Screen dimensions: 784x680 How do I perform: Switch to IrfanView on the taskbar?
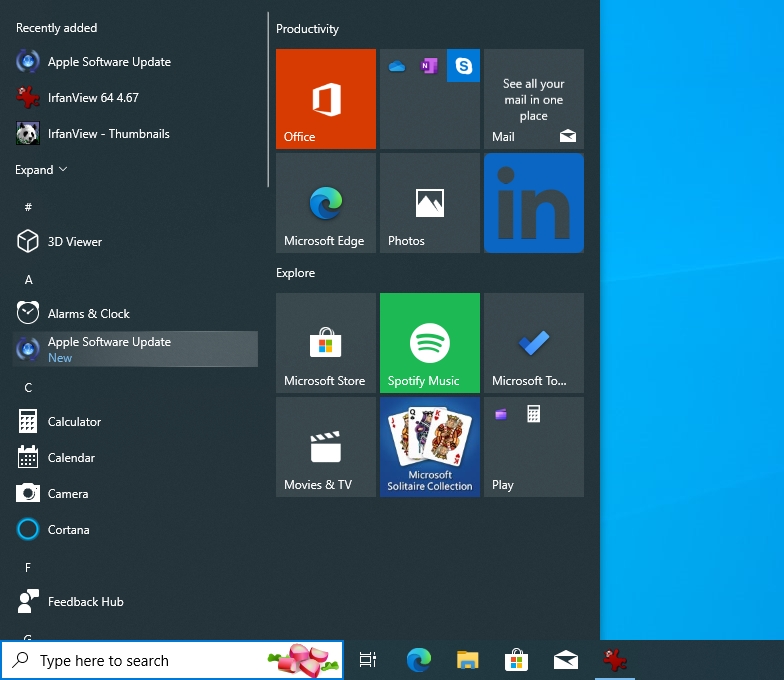(614, 660)
